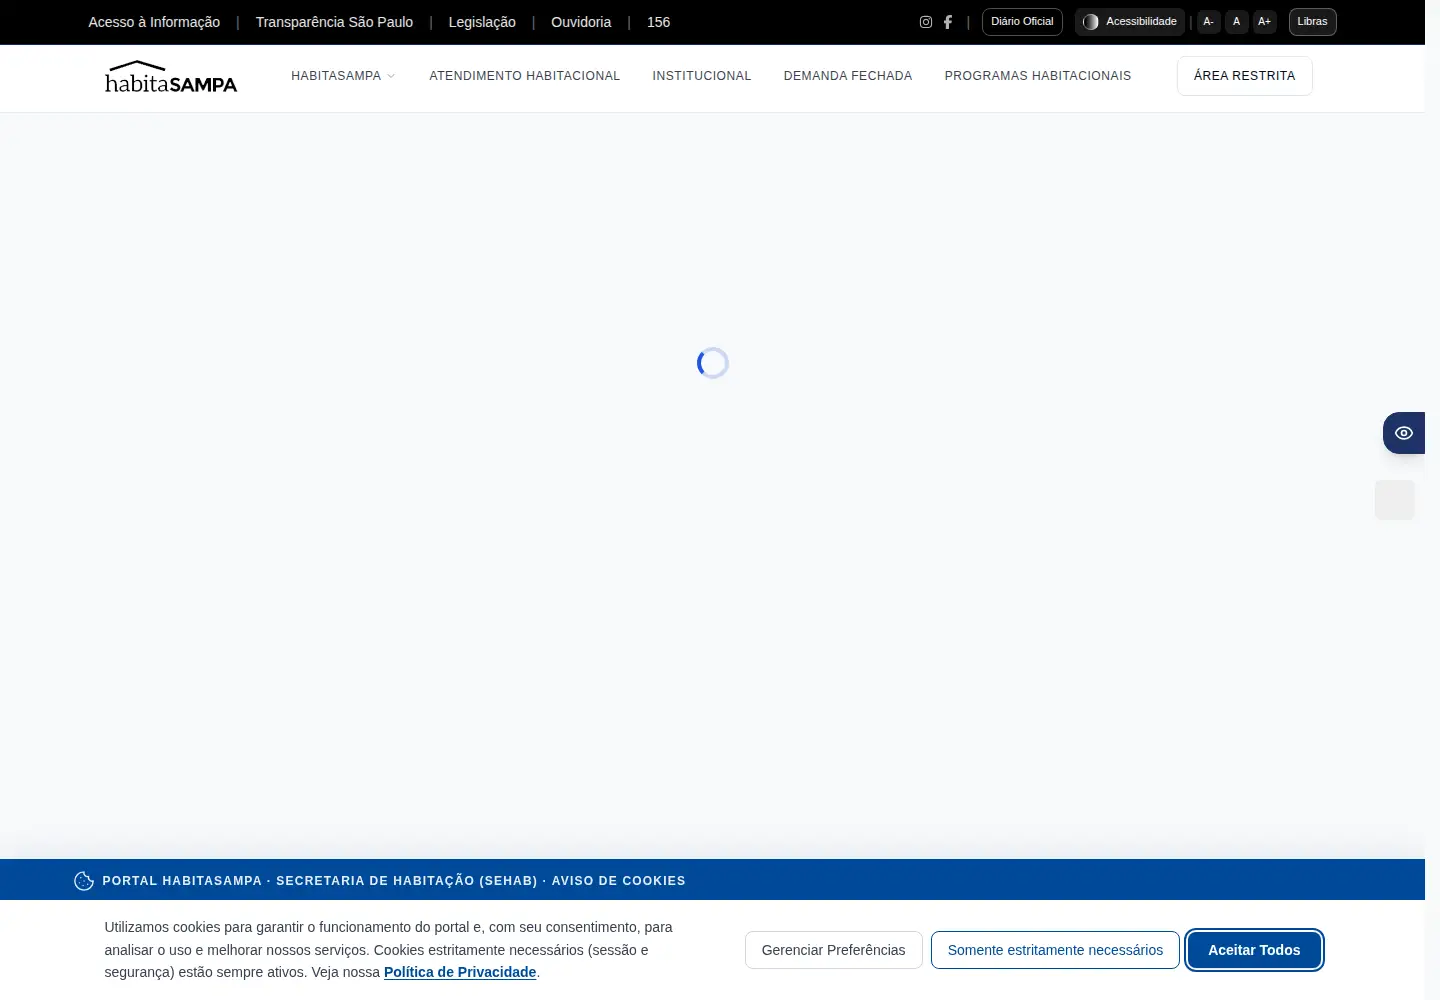Open the Atendimento Habitacional menu
The height and width of the screenshot is (1000, 1440).
(525, 76)
